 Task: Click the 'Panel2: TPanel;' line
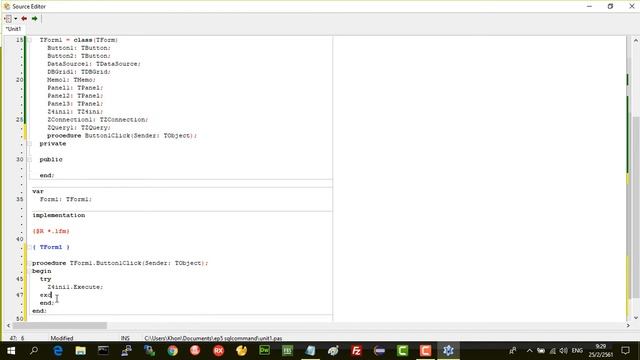pos(75,96)
